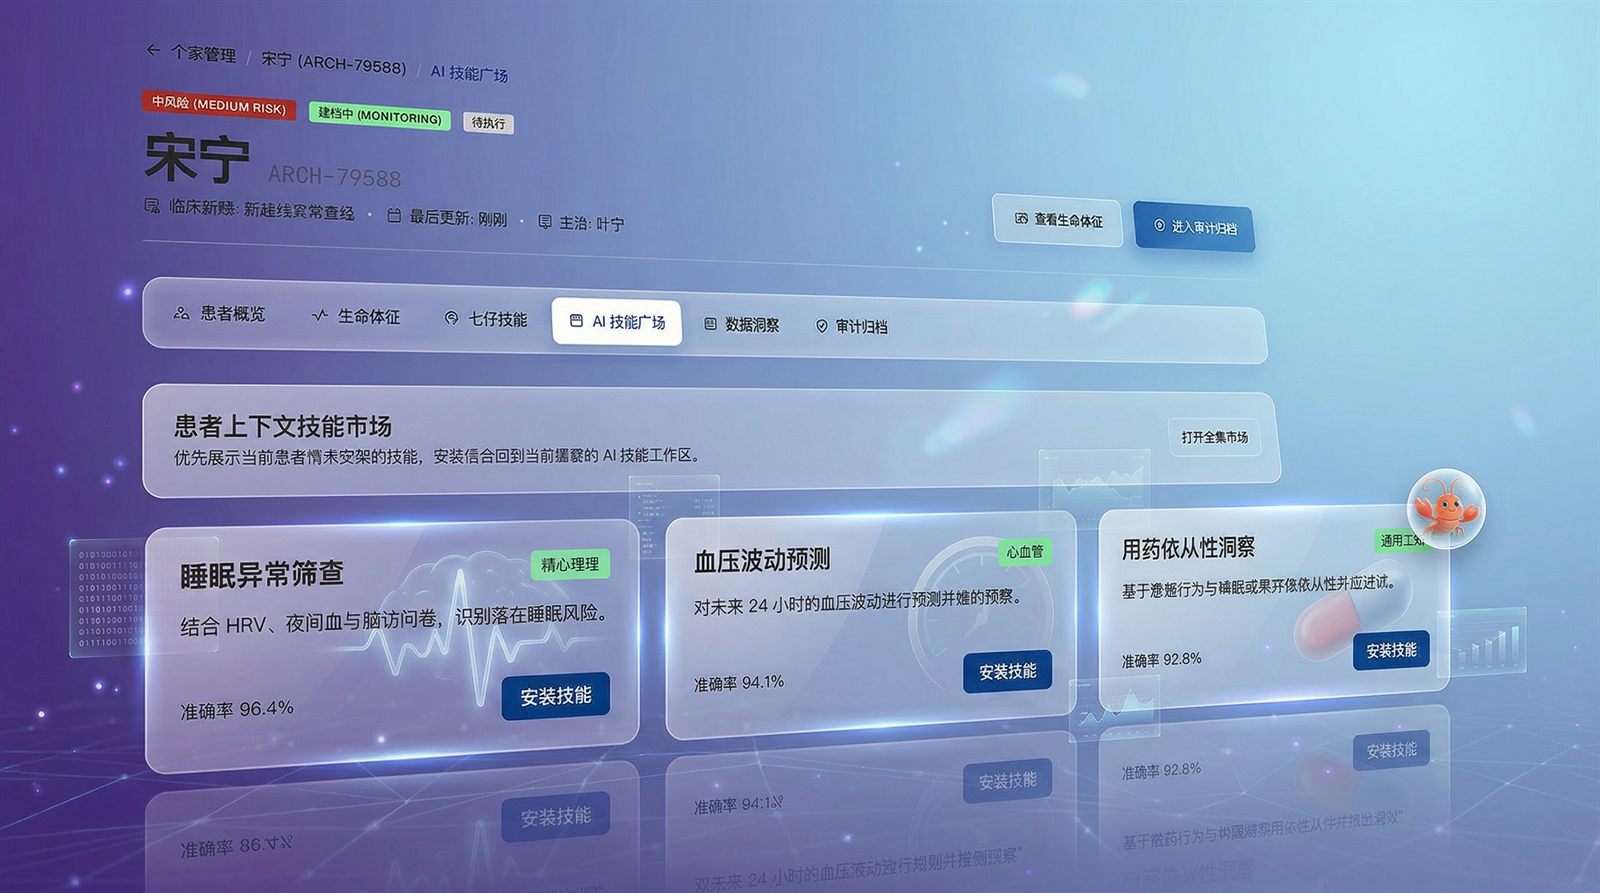Screen dimensions: 1600x893
Task: Click AI 技能广场 breadcrumb
Action: [x=469, y=73]
